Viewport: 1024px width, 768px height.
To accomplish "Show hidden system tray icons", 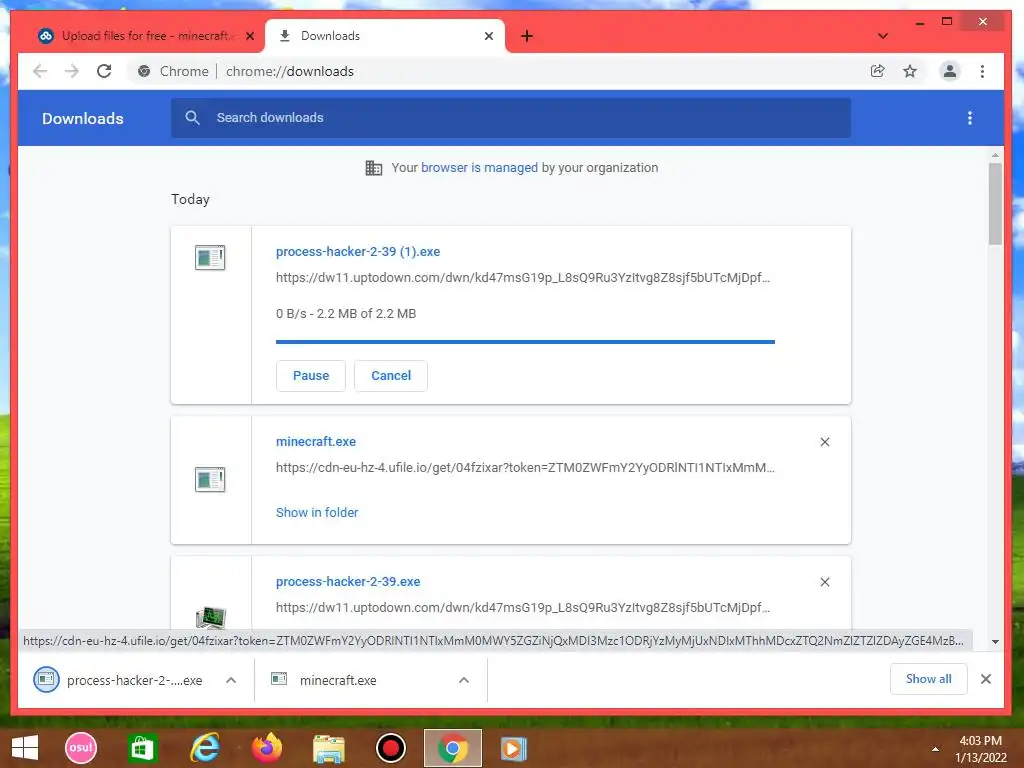I will click(935, 749).
